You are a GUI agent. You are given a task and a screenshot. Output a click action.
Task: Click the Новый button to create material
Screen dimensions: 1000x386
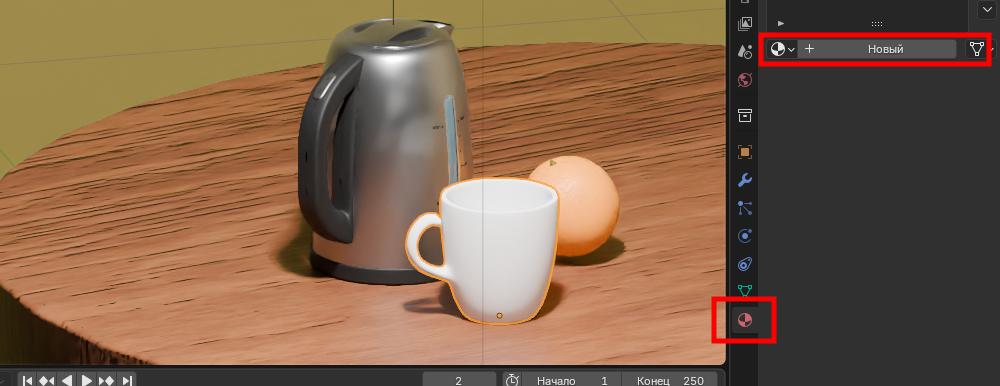click(878, 48)
